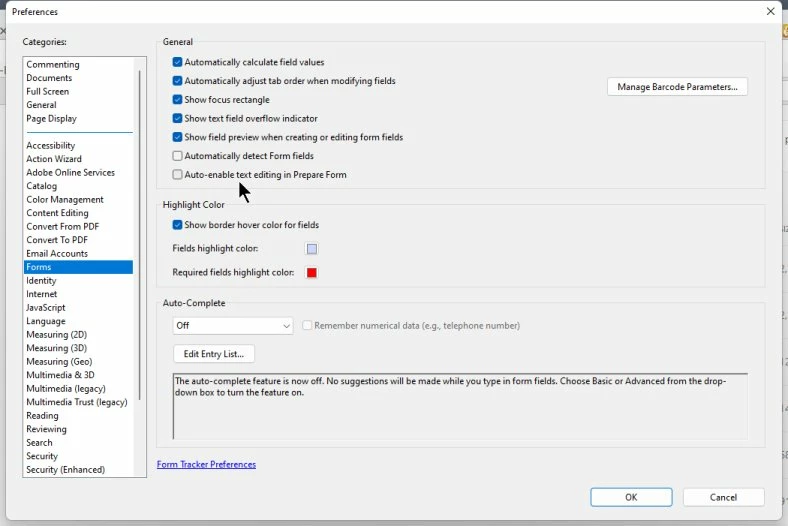Confirm preferences with OK button
The height and width of the screenshot is (526, 788).
click(x=631, y=497)
